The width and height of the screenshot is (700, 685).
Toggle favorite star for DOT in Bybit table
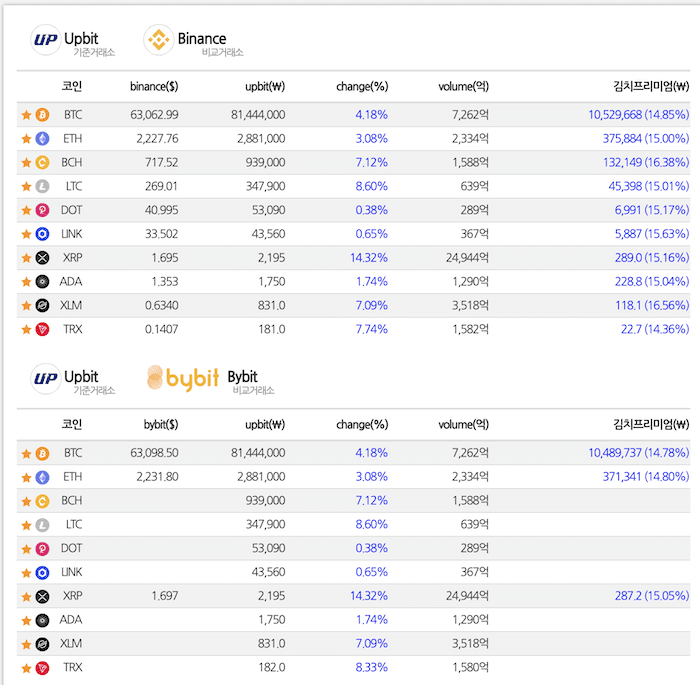point(26,548)
